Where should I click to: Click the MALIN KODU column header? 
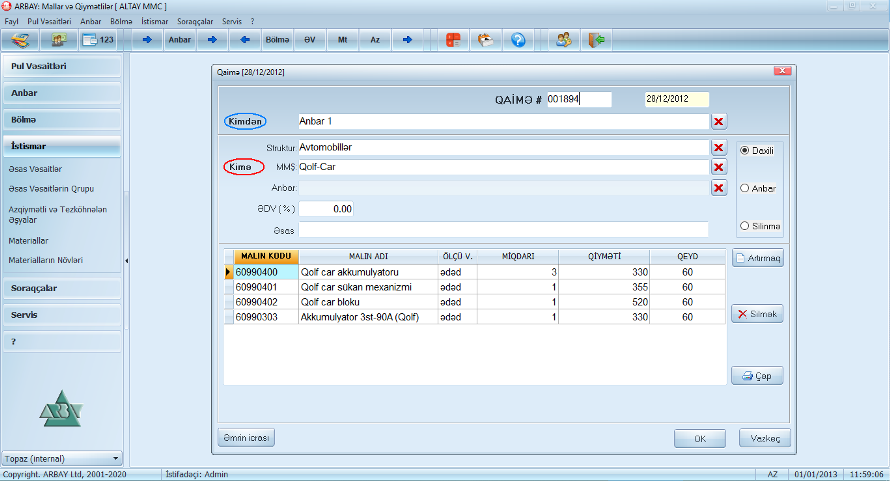click(x=266, y=256)
